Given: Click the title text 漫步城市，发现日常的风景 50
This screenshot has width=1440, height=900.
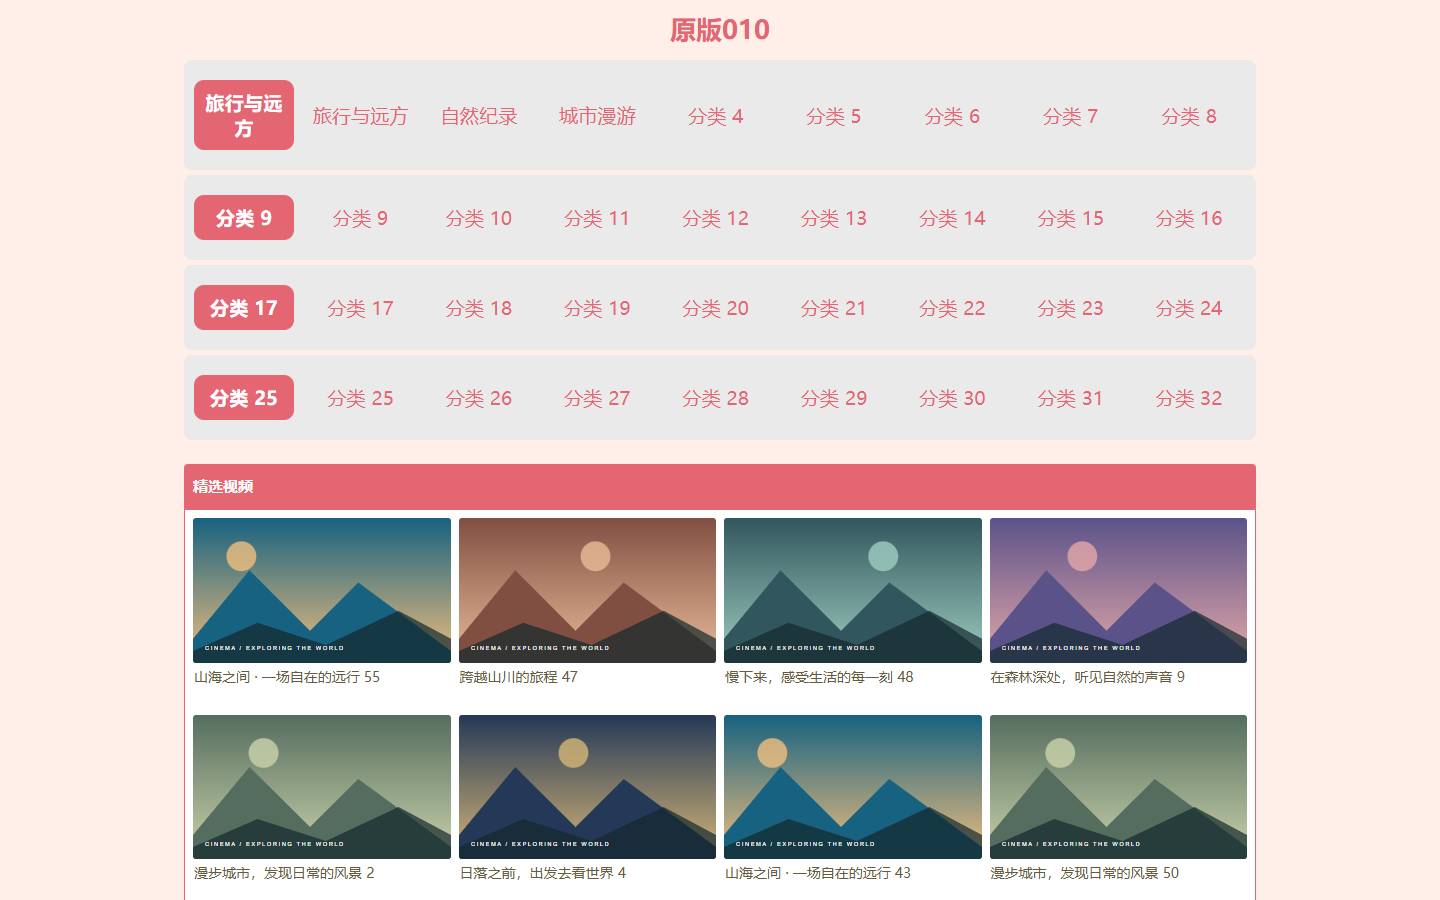Looking at the screenshot, I should [x=1085, y=873].
